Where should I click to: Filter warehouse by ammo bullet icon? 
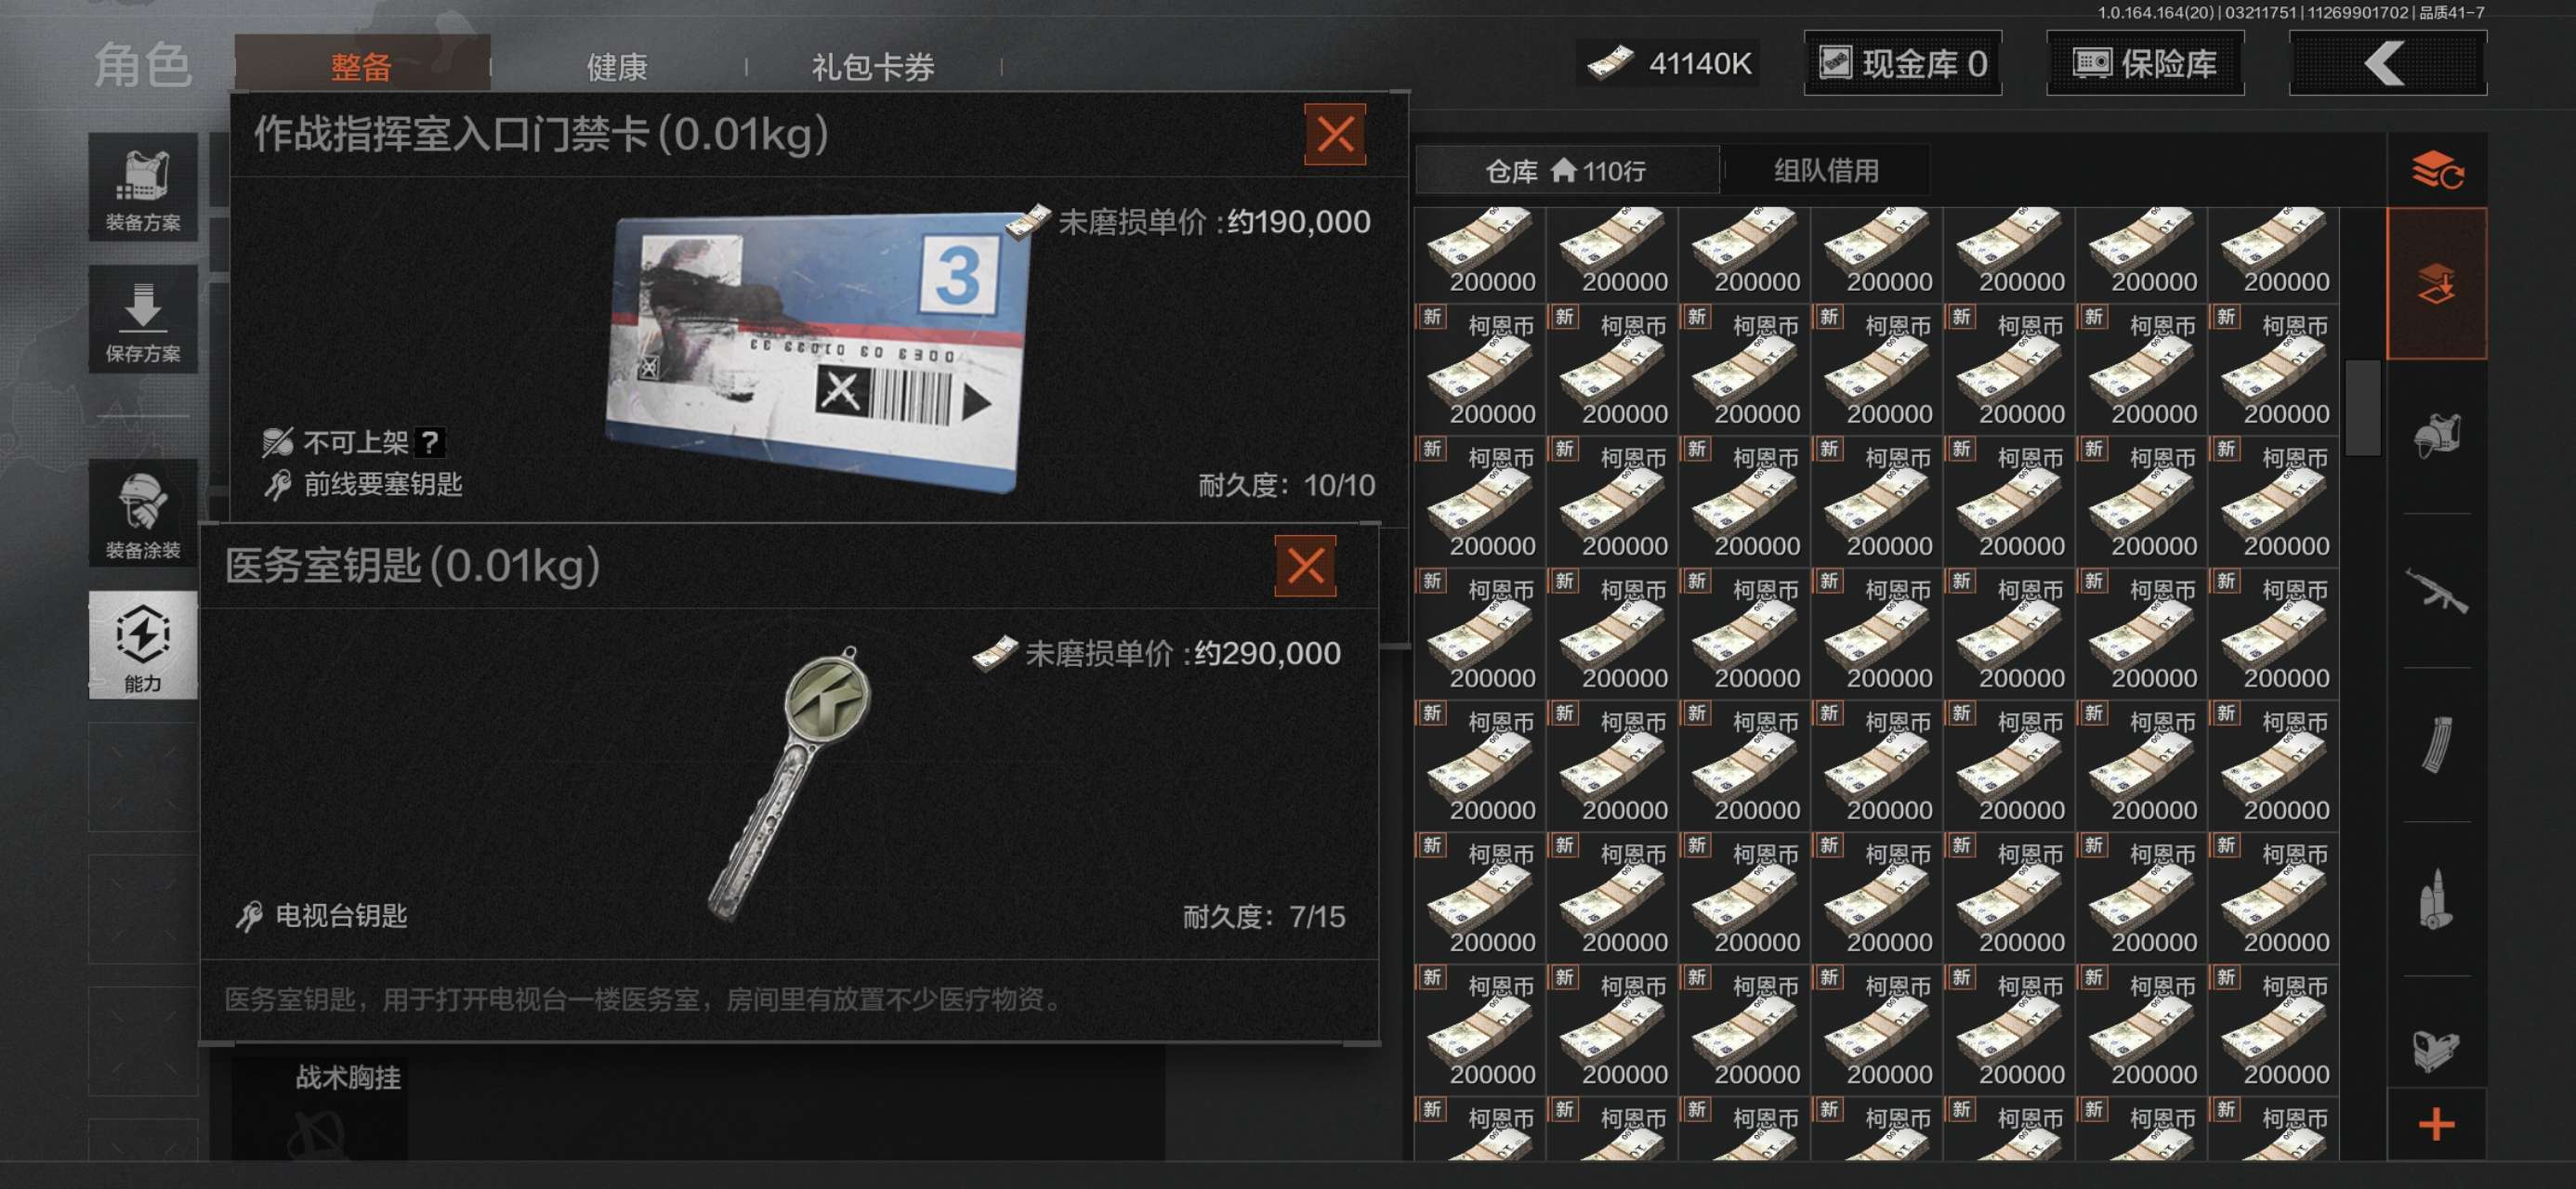point(2436,898)
